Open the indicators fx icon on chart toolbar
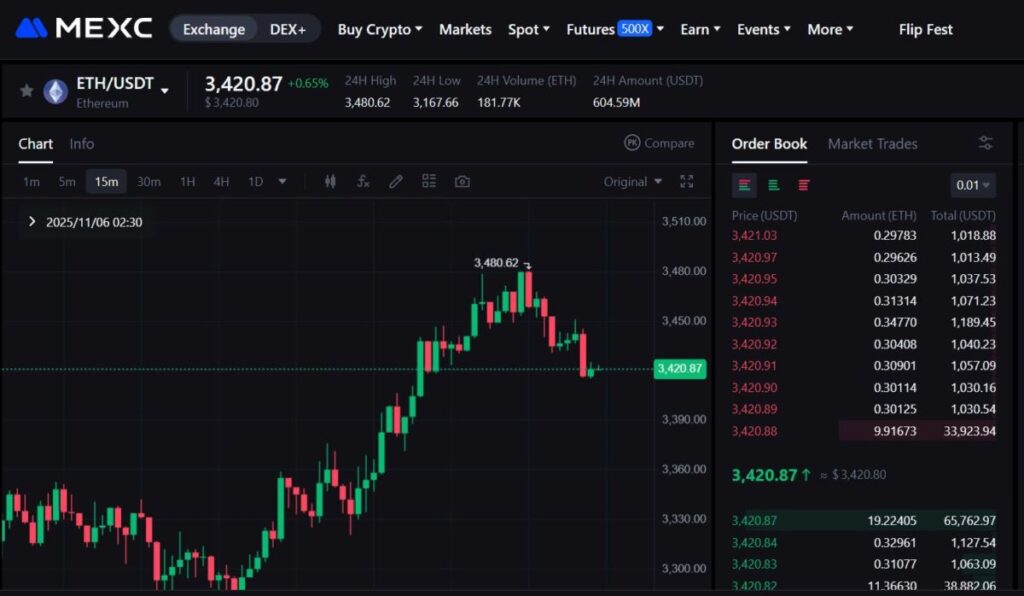1024x596 pixels. point(363,181)
